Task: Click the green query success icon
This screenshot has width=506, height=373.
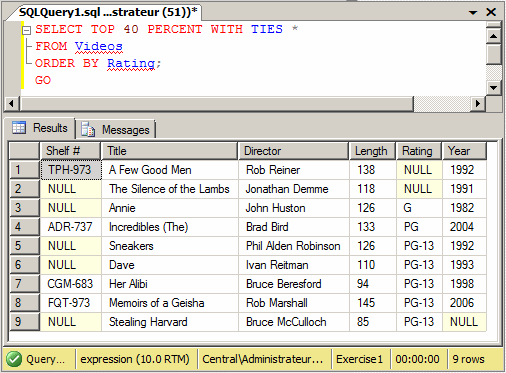Action: tap(14, 359)
